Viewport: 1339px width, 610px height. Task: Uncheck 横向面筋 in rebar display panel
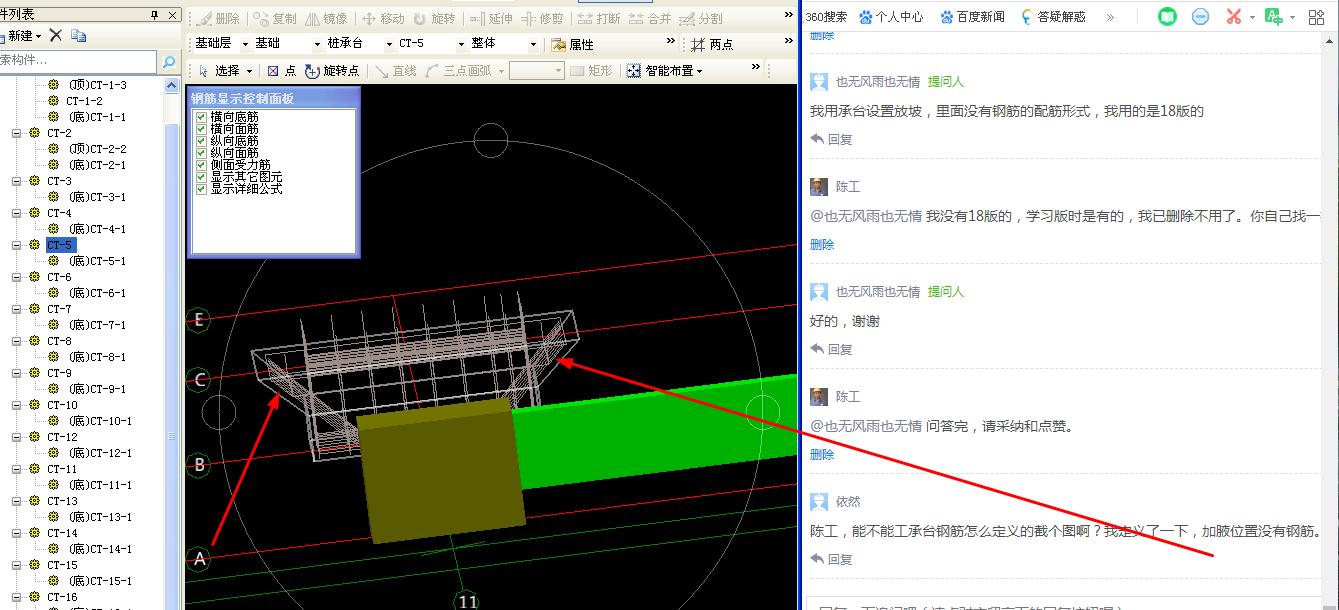click(202, 129)
